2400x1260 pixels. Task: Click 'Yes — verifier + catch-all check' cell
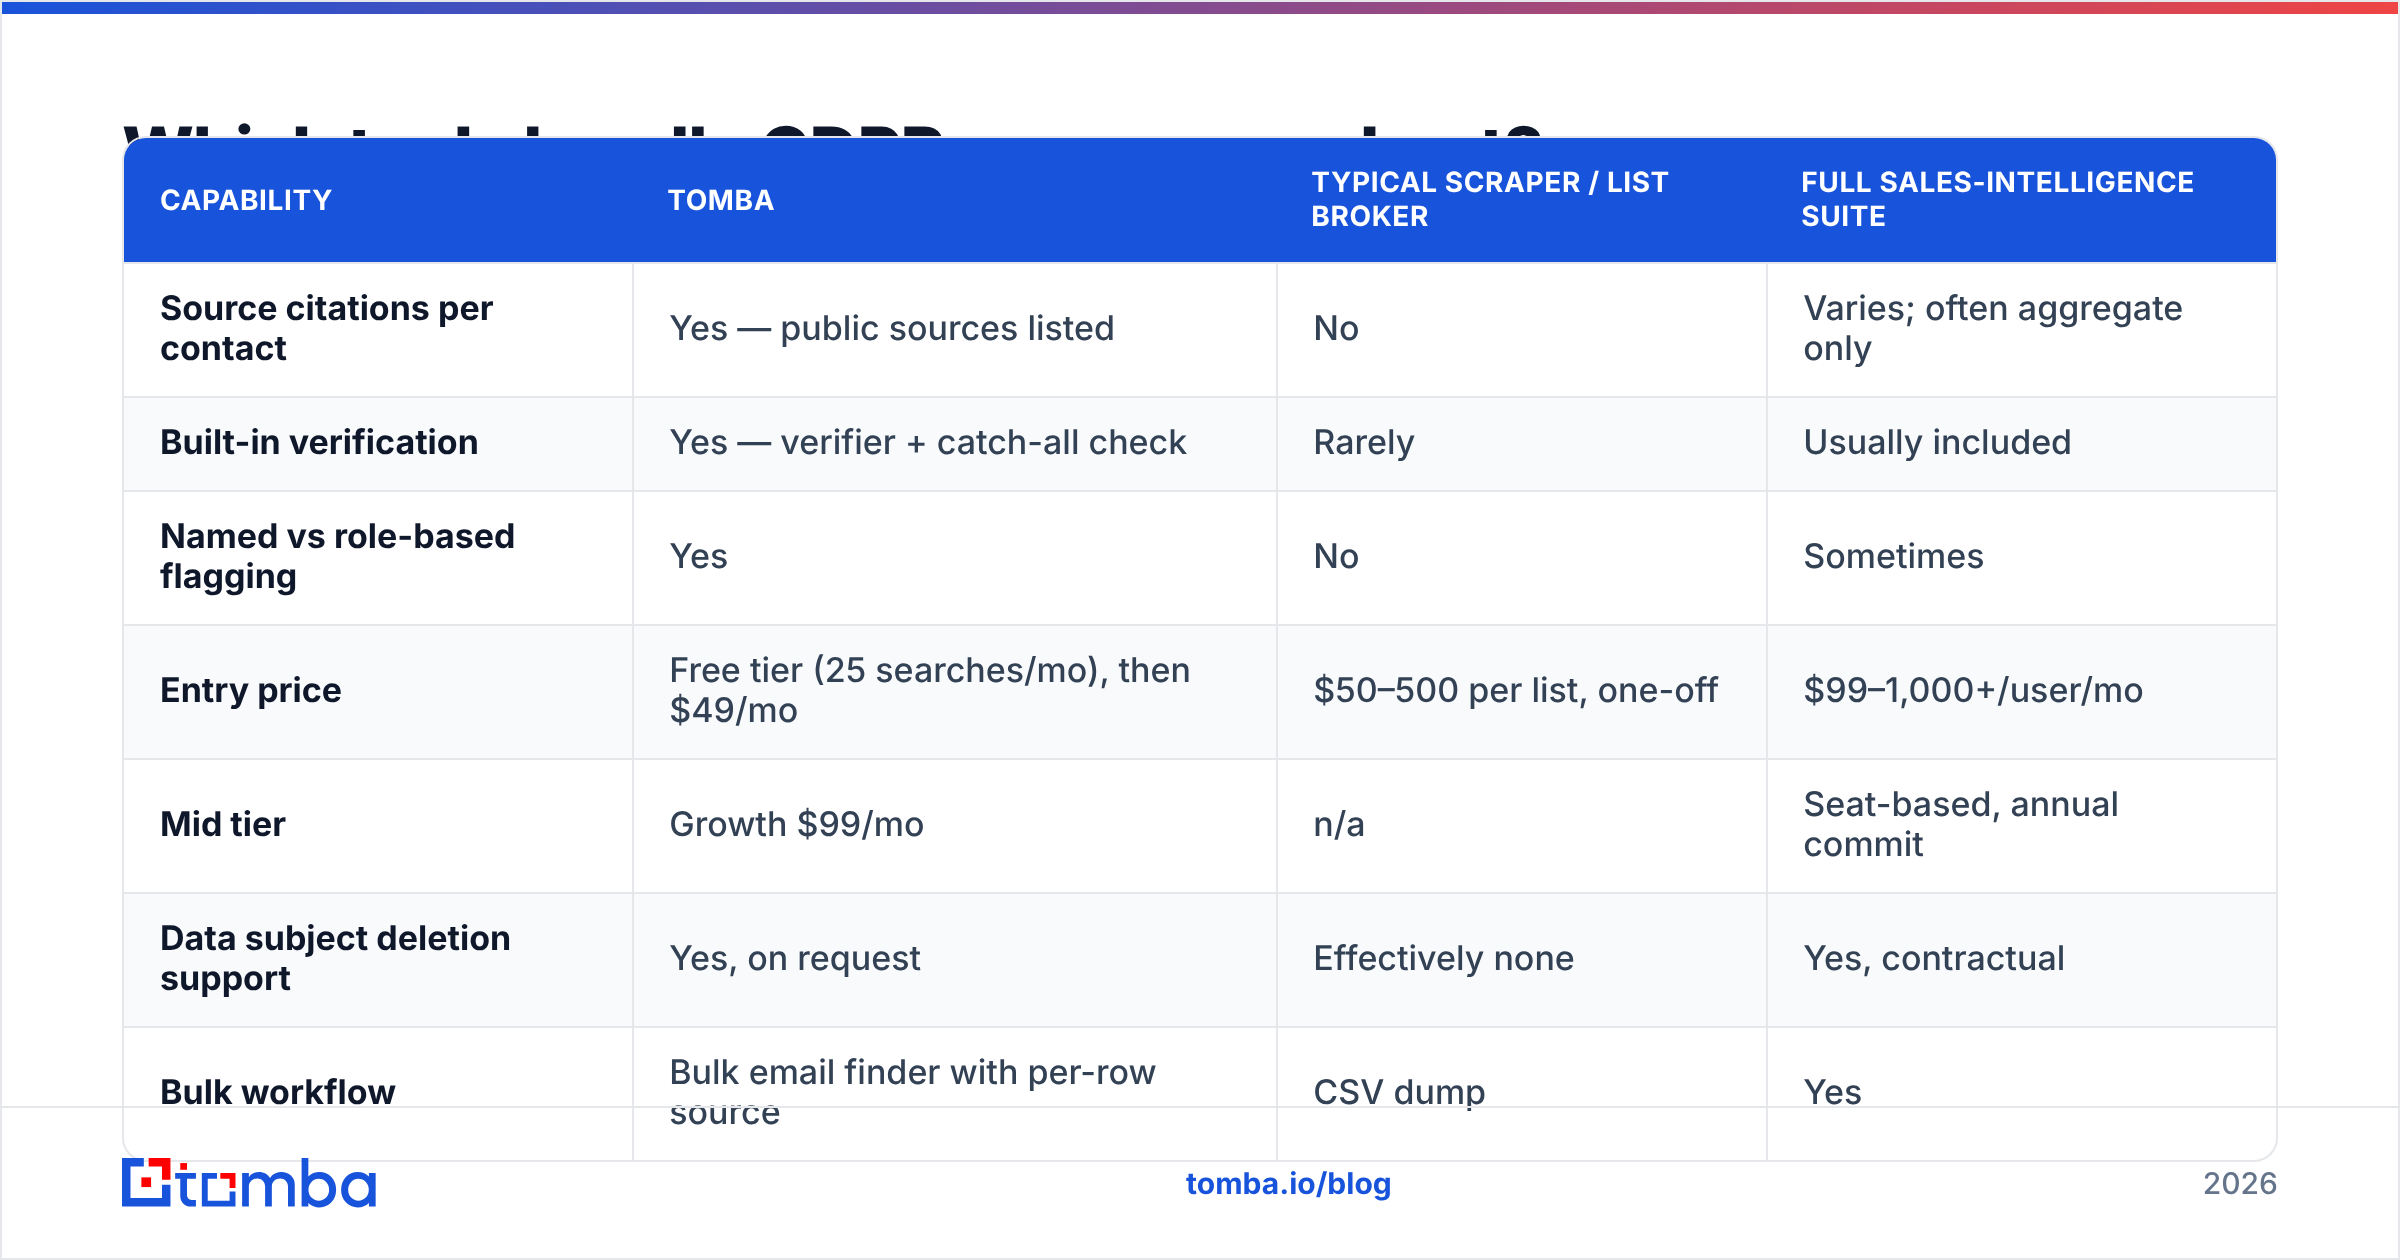pos(928,442)
